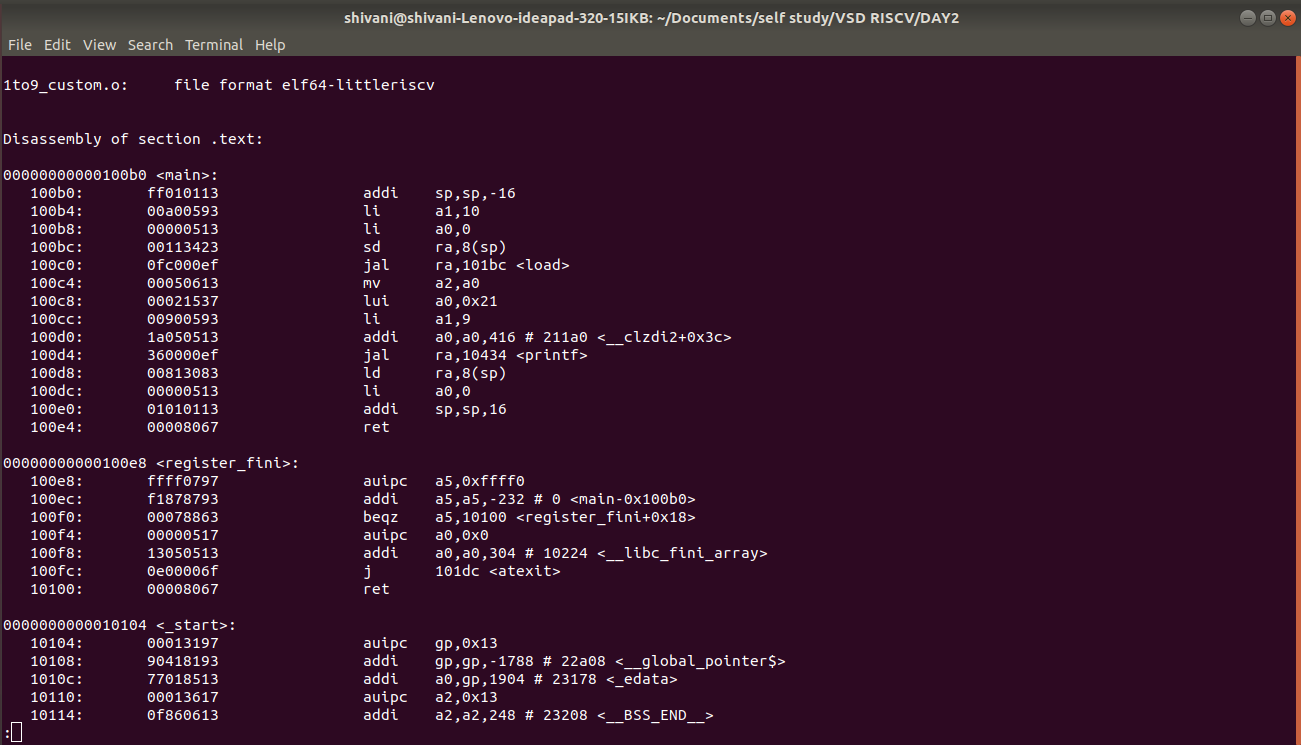Click the 'li a1,10' instruction
1301x745 pixels.
click(x=421, y=211)
